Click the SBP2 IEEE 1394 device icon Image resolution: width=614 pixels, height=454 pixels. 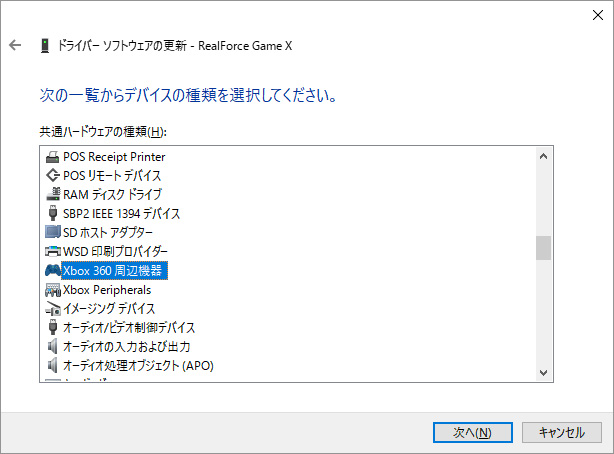[x=52, y=213]
